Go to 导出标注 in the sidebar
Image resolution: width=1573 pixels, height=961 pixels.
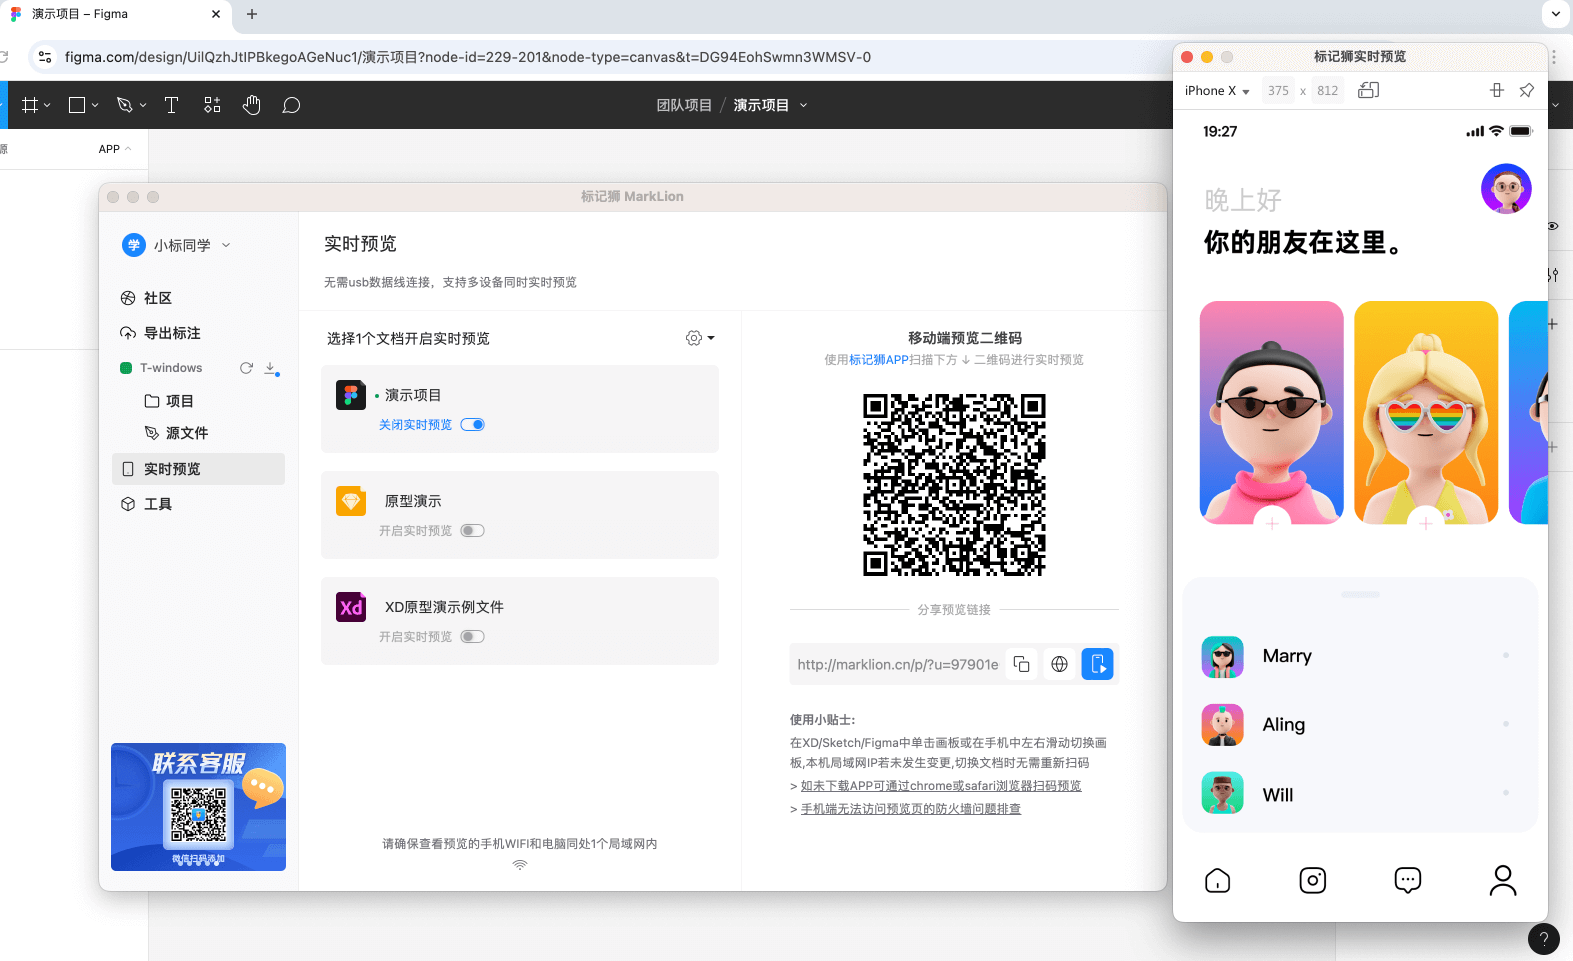(x=171, y=333)
